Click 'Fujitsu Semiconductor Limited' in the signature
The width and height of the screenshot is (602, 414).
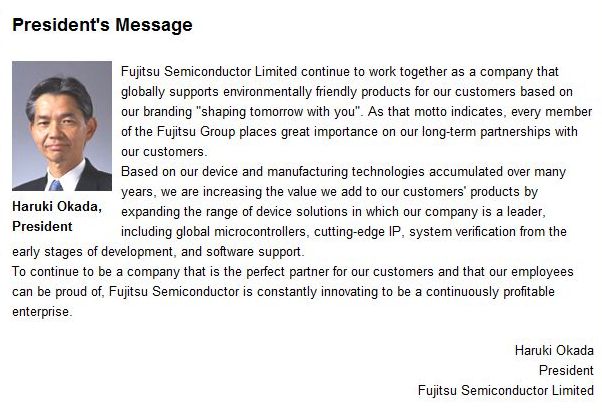click(x=506, y=390)
